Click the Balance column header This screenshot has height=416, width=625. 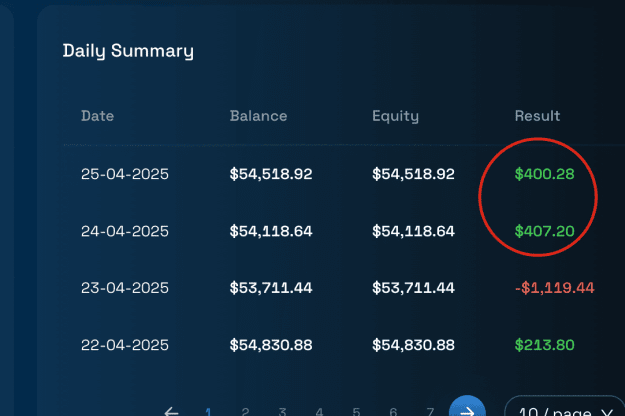coord(258,116)
